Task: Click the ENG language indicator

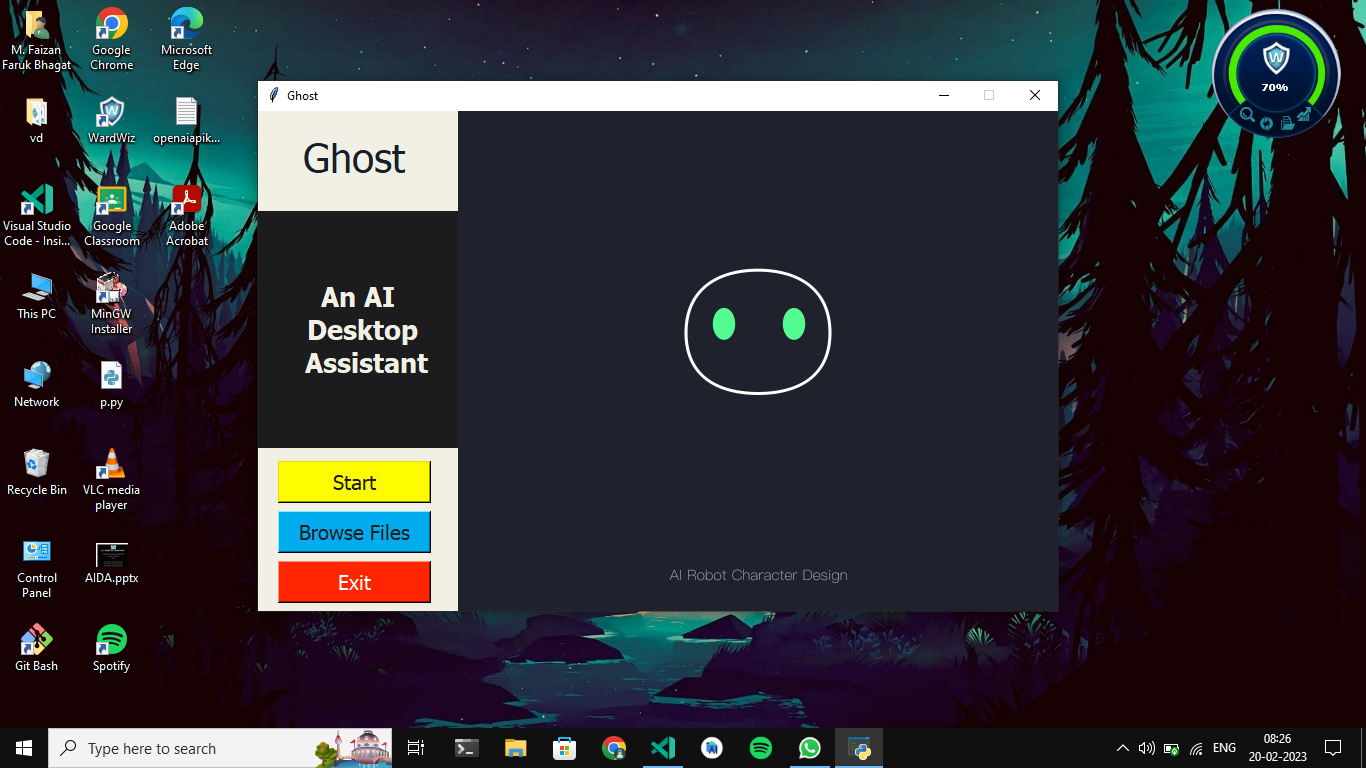Action: [x=1224, y=748]
